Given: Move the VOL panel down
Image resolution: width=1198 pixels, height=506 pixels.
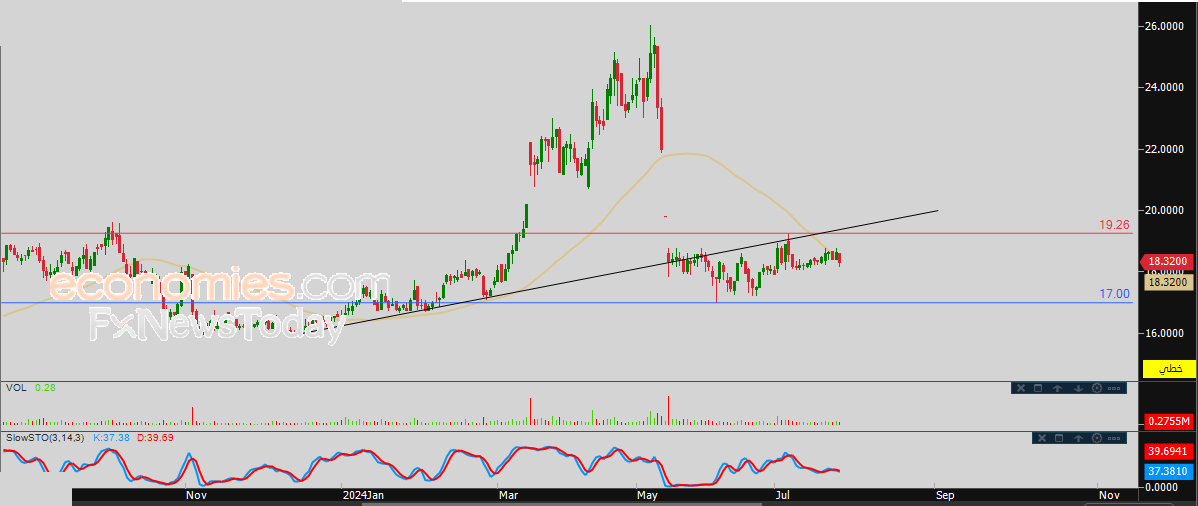Looking at the screenshot, I should pos(1078,388).
